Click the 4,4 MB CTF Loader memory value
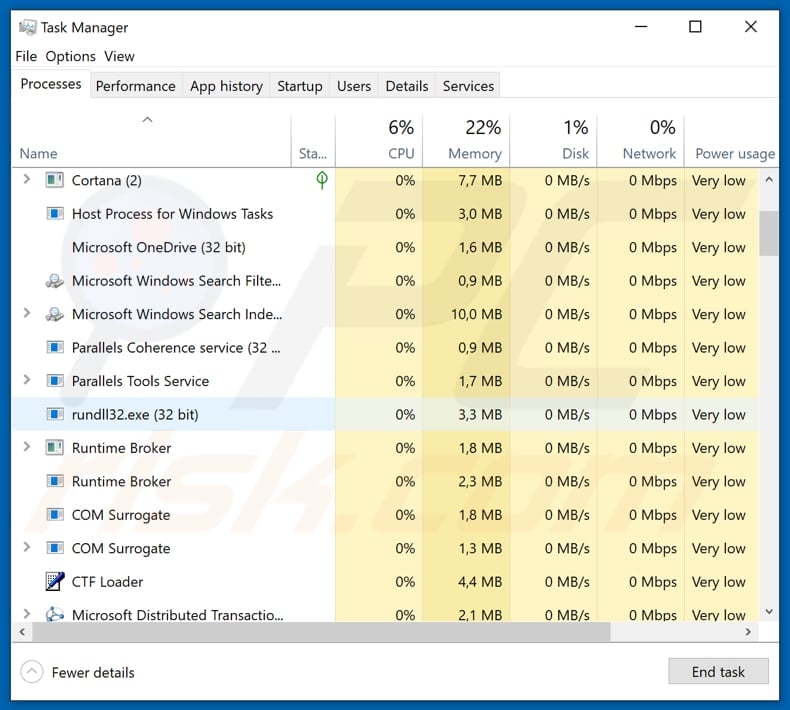This screenshot has height=710, width=790. click(480, 582)
